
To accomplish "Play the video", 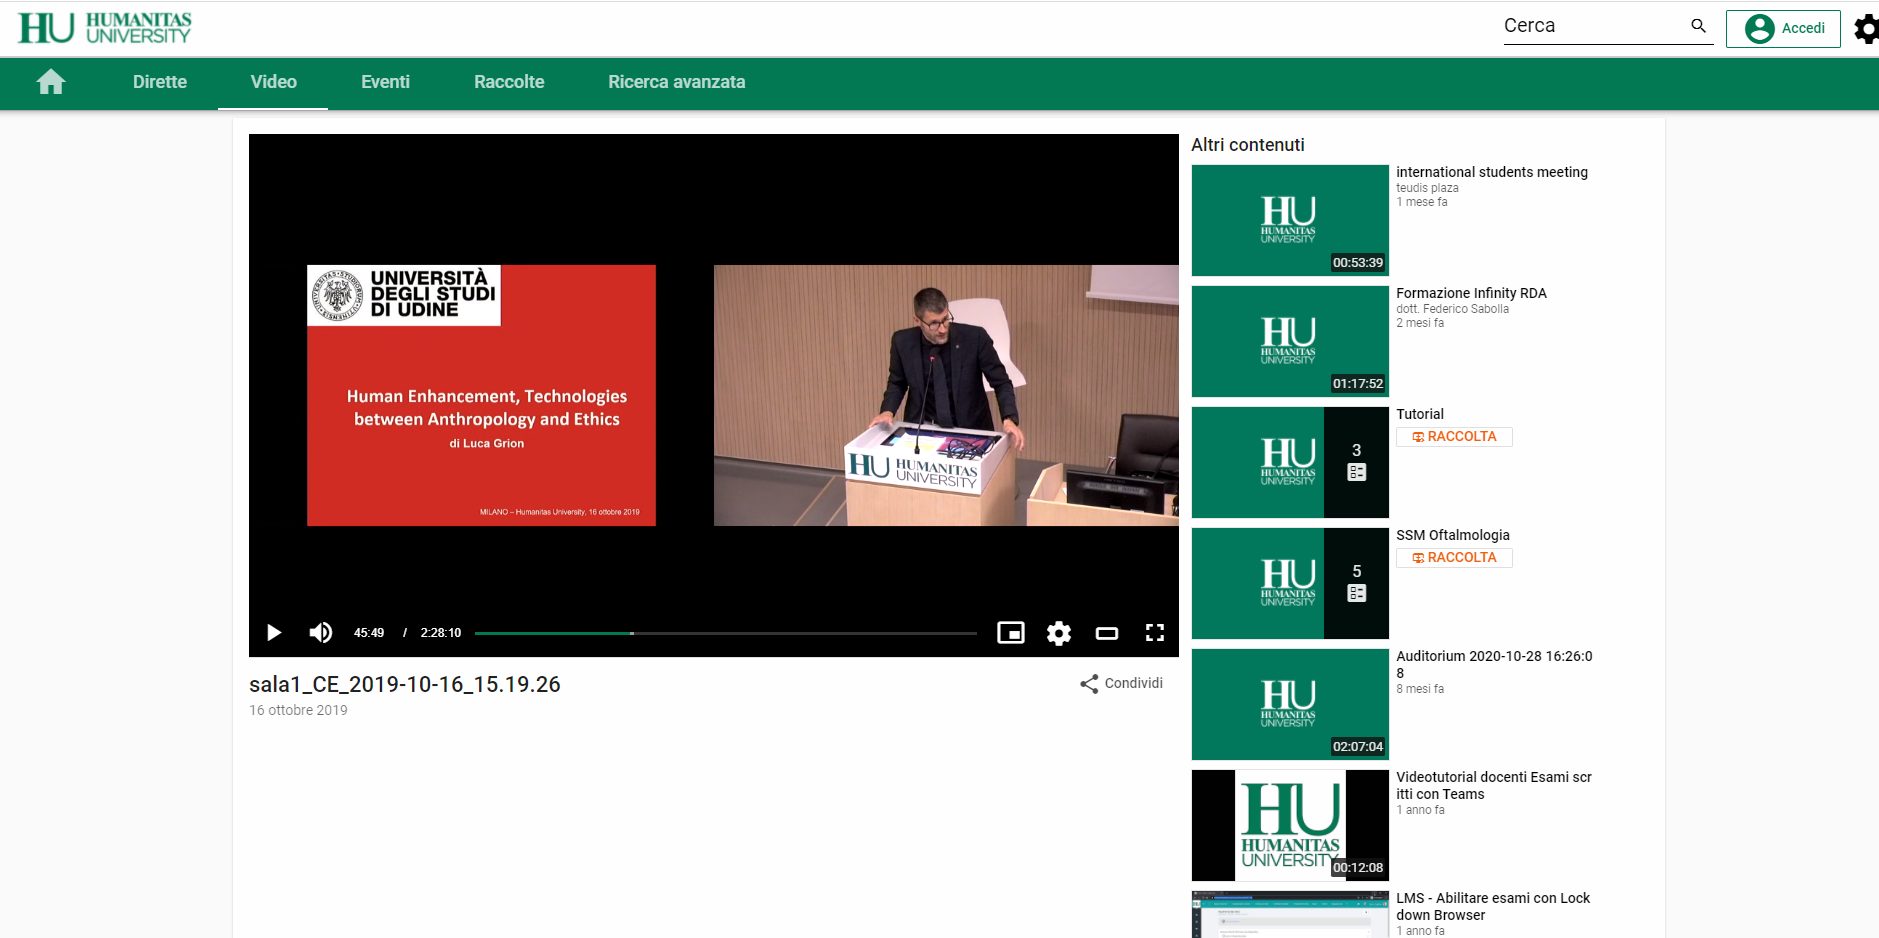I will tap(274, 633).
